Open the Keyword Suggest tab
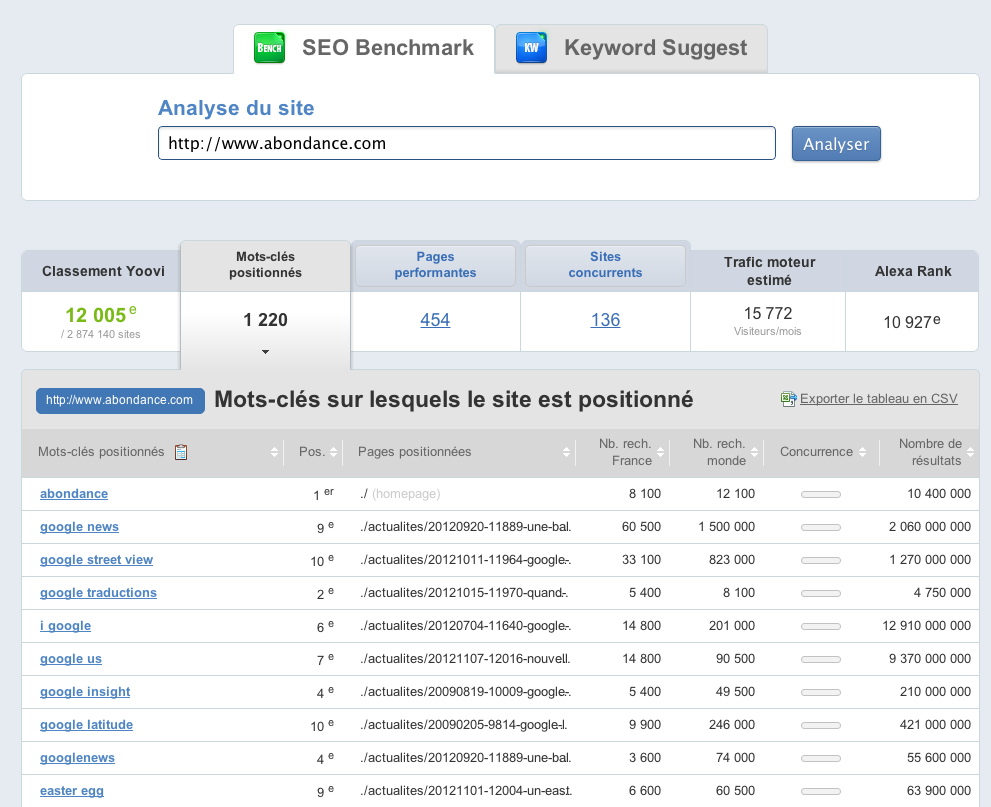Image resolution: width=991 pixels, height=807 pixels. 631,49
